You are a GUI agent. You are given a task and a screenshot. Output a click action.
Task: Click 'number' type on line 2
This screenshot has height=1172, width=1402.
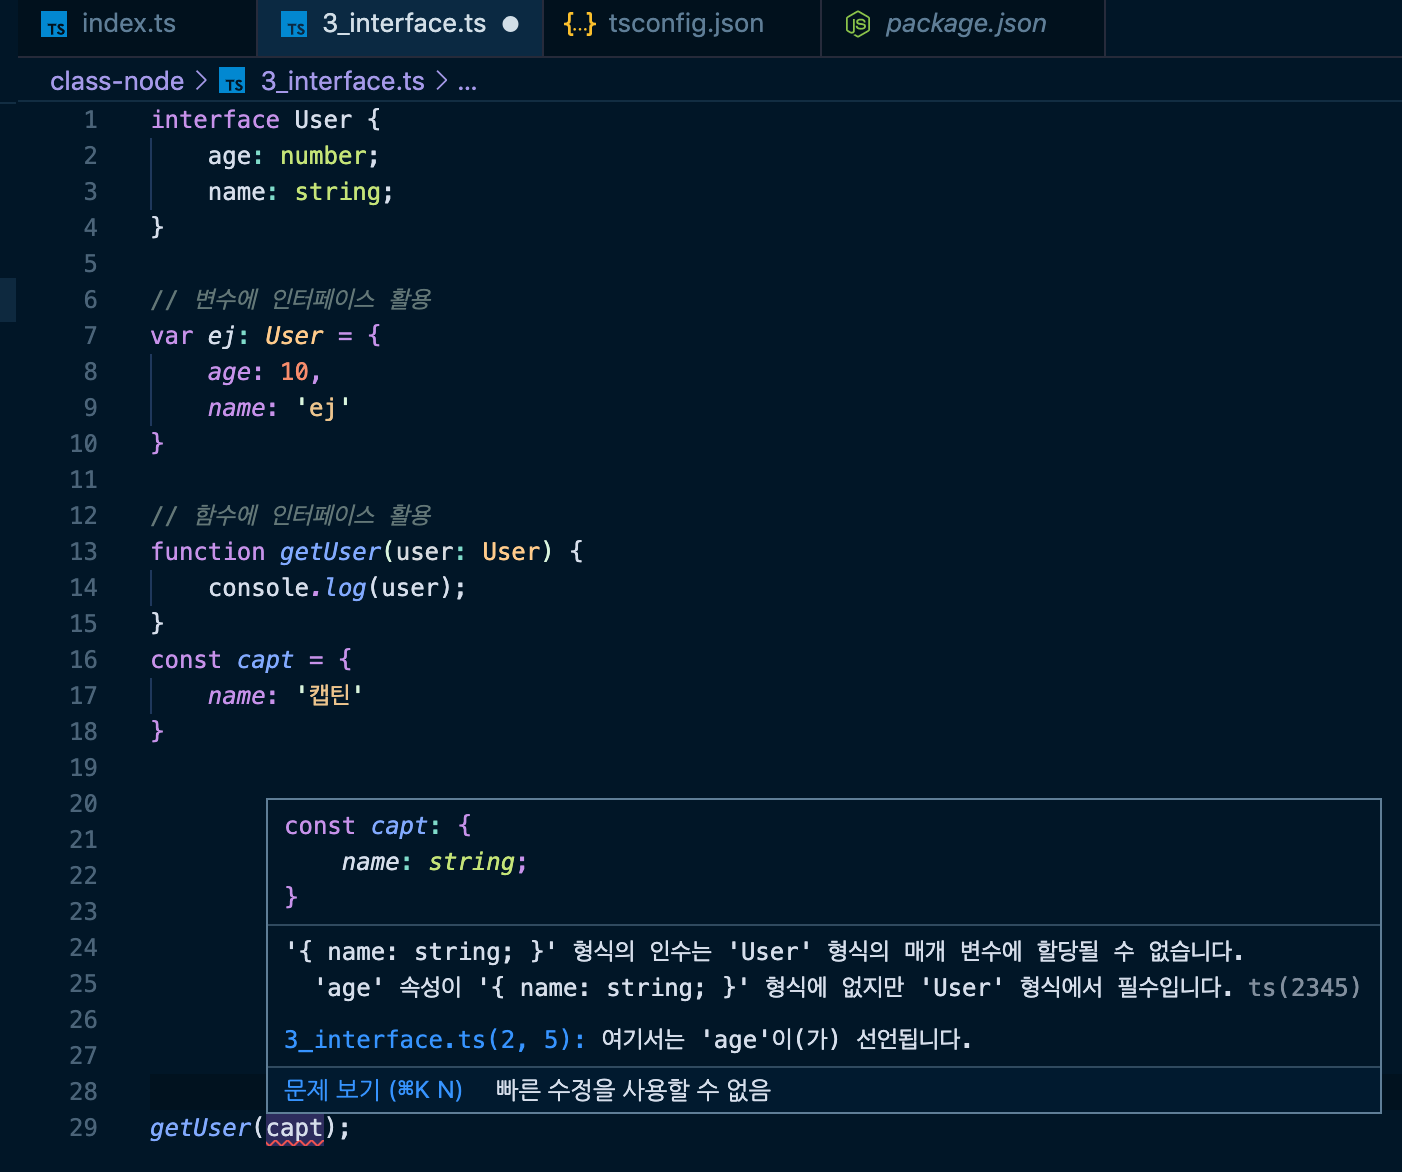coord(323,156)
